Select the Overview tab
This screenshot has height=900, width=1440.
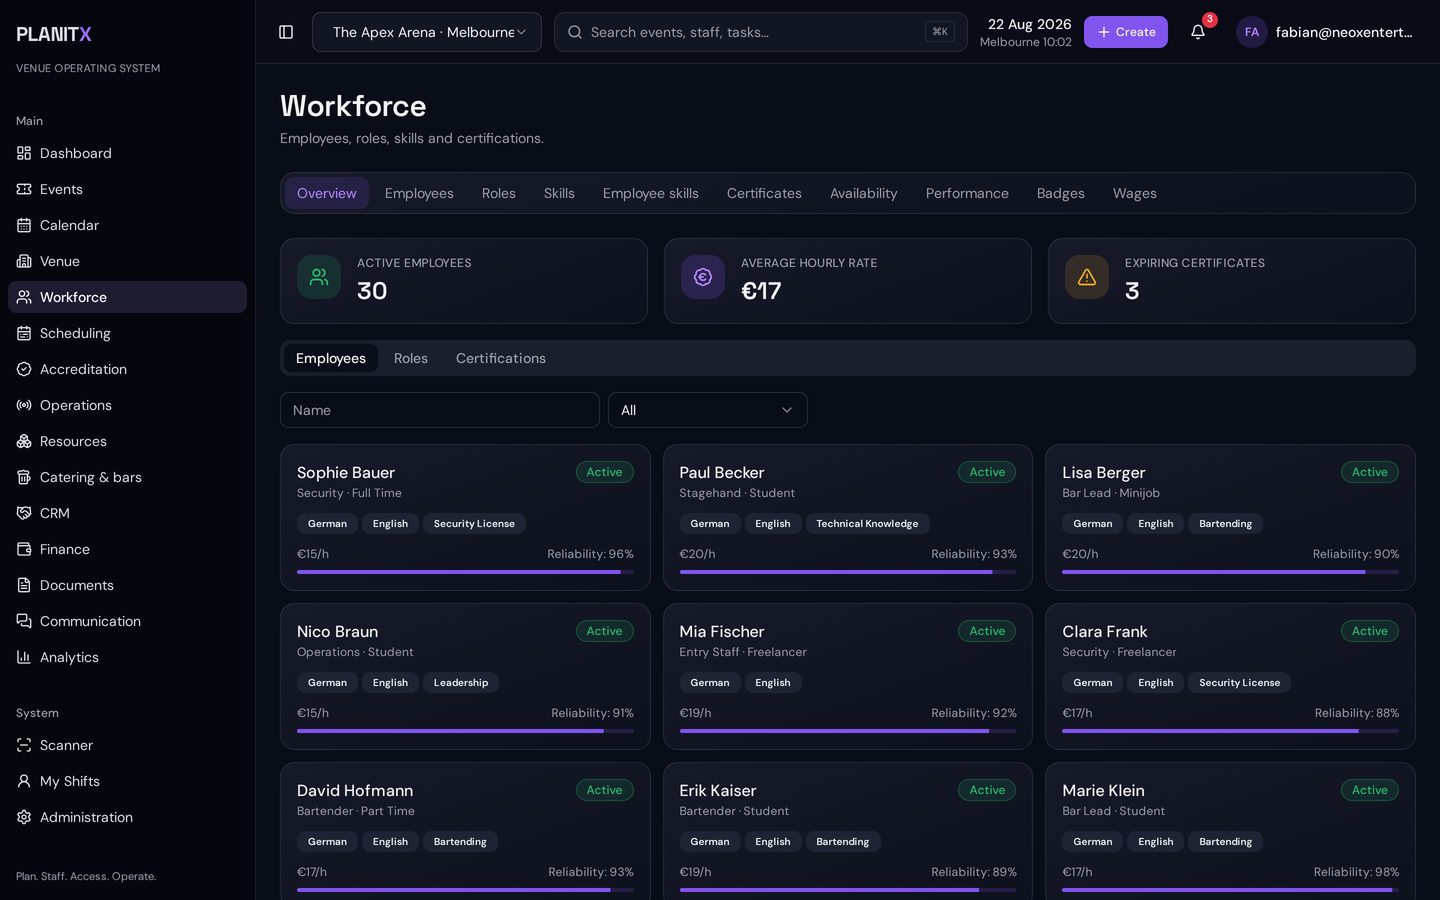(x=327, y=193)
